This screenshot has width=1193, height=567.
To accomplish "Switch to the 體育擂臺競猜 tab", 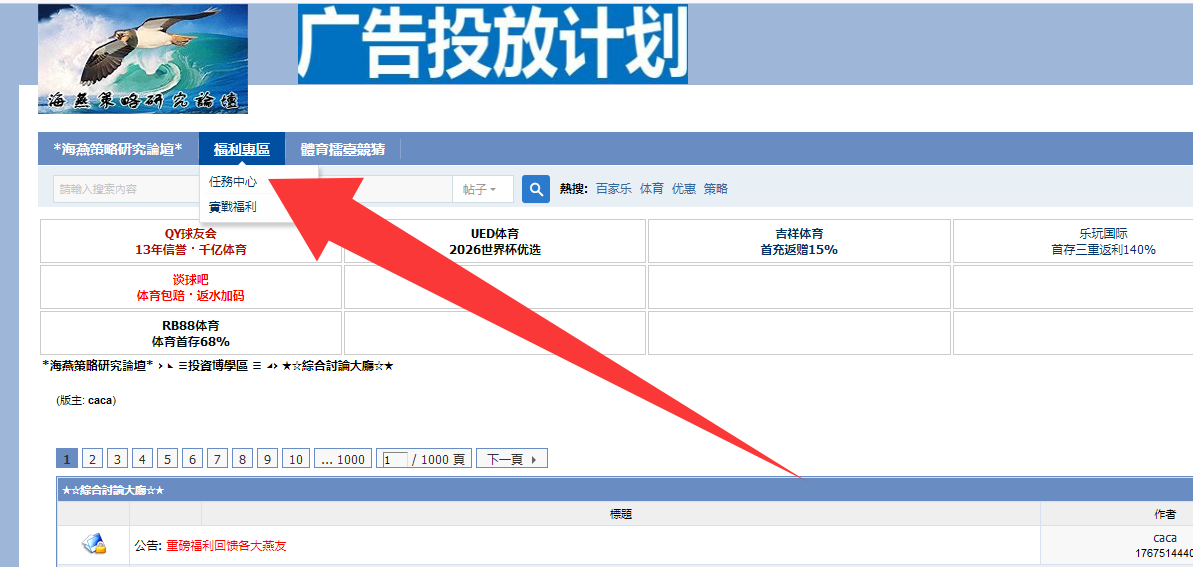I will pos(343,149).
